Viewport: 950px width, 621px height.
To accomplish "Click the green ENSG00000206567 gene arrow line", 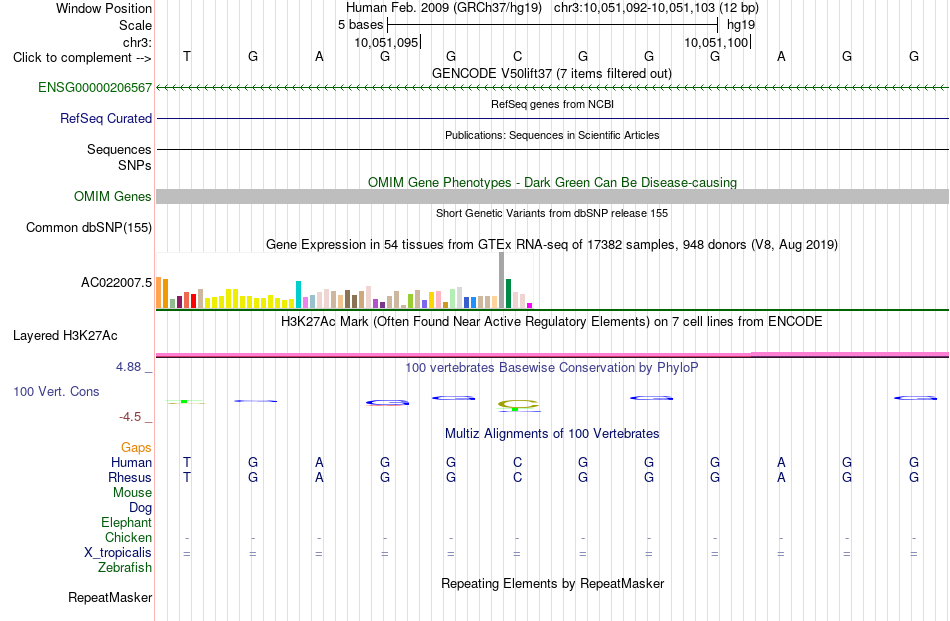I will click(552, 88).
